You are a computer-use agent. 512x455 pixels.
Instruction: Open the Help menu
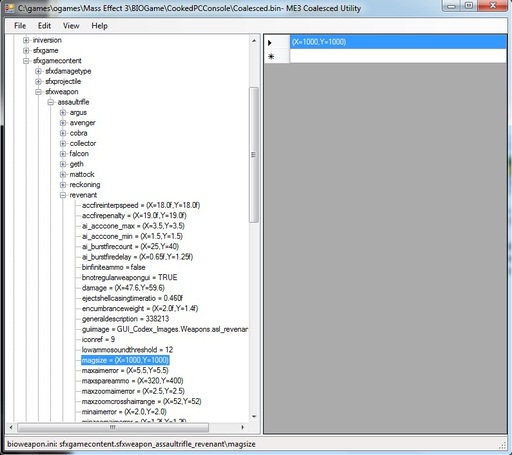[x=99, y=26]
